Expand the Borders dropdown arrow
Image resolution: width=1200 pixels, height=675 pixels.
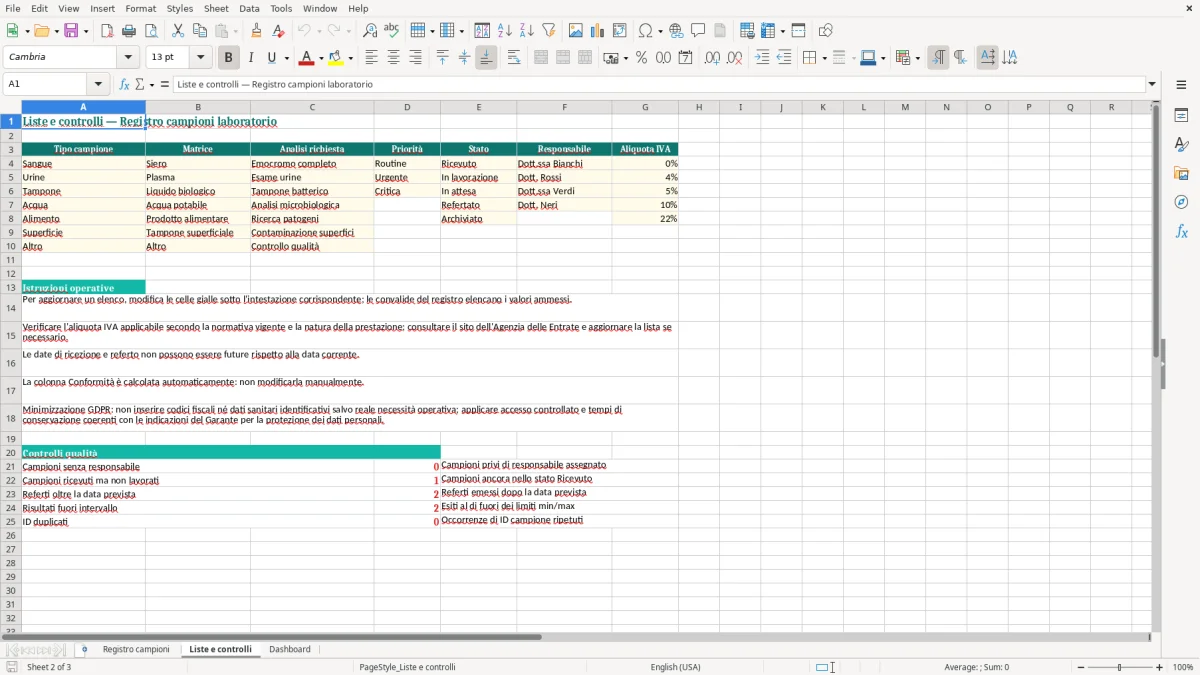pos(823,58)
